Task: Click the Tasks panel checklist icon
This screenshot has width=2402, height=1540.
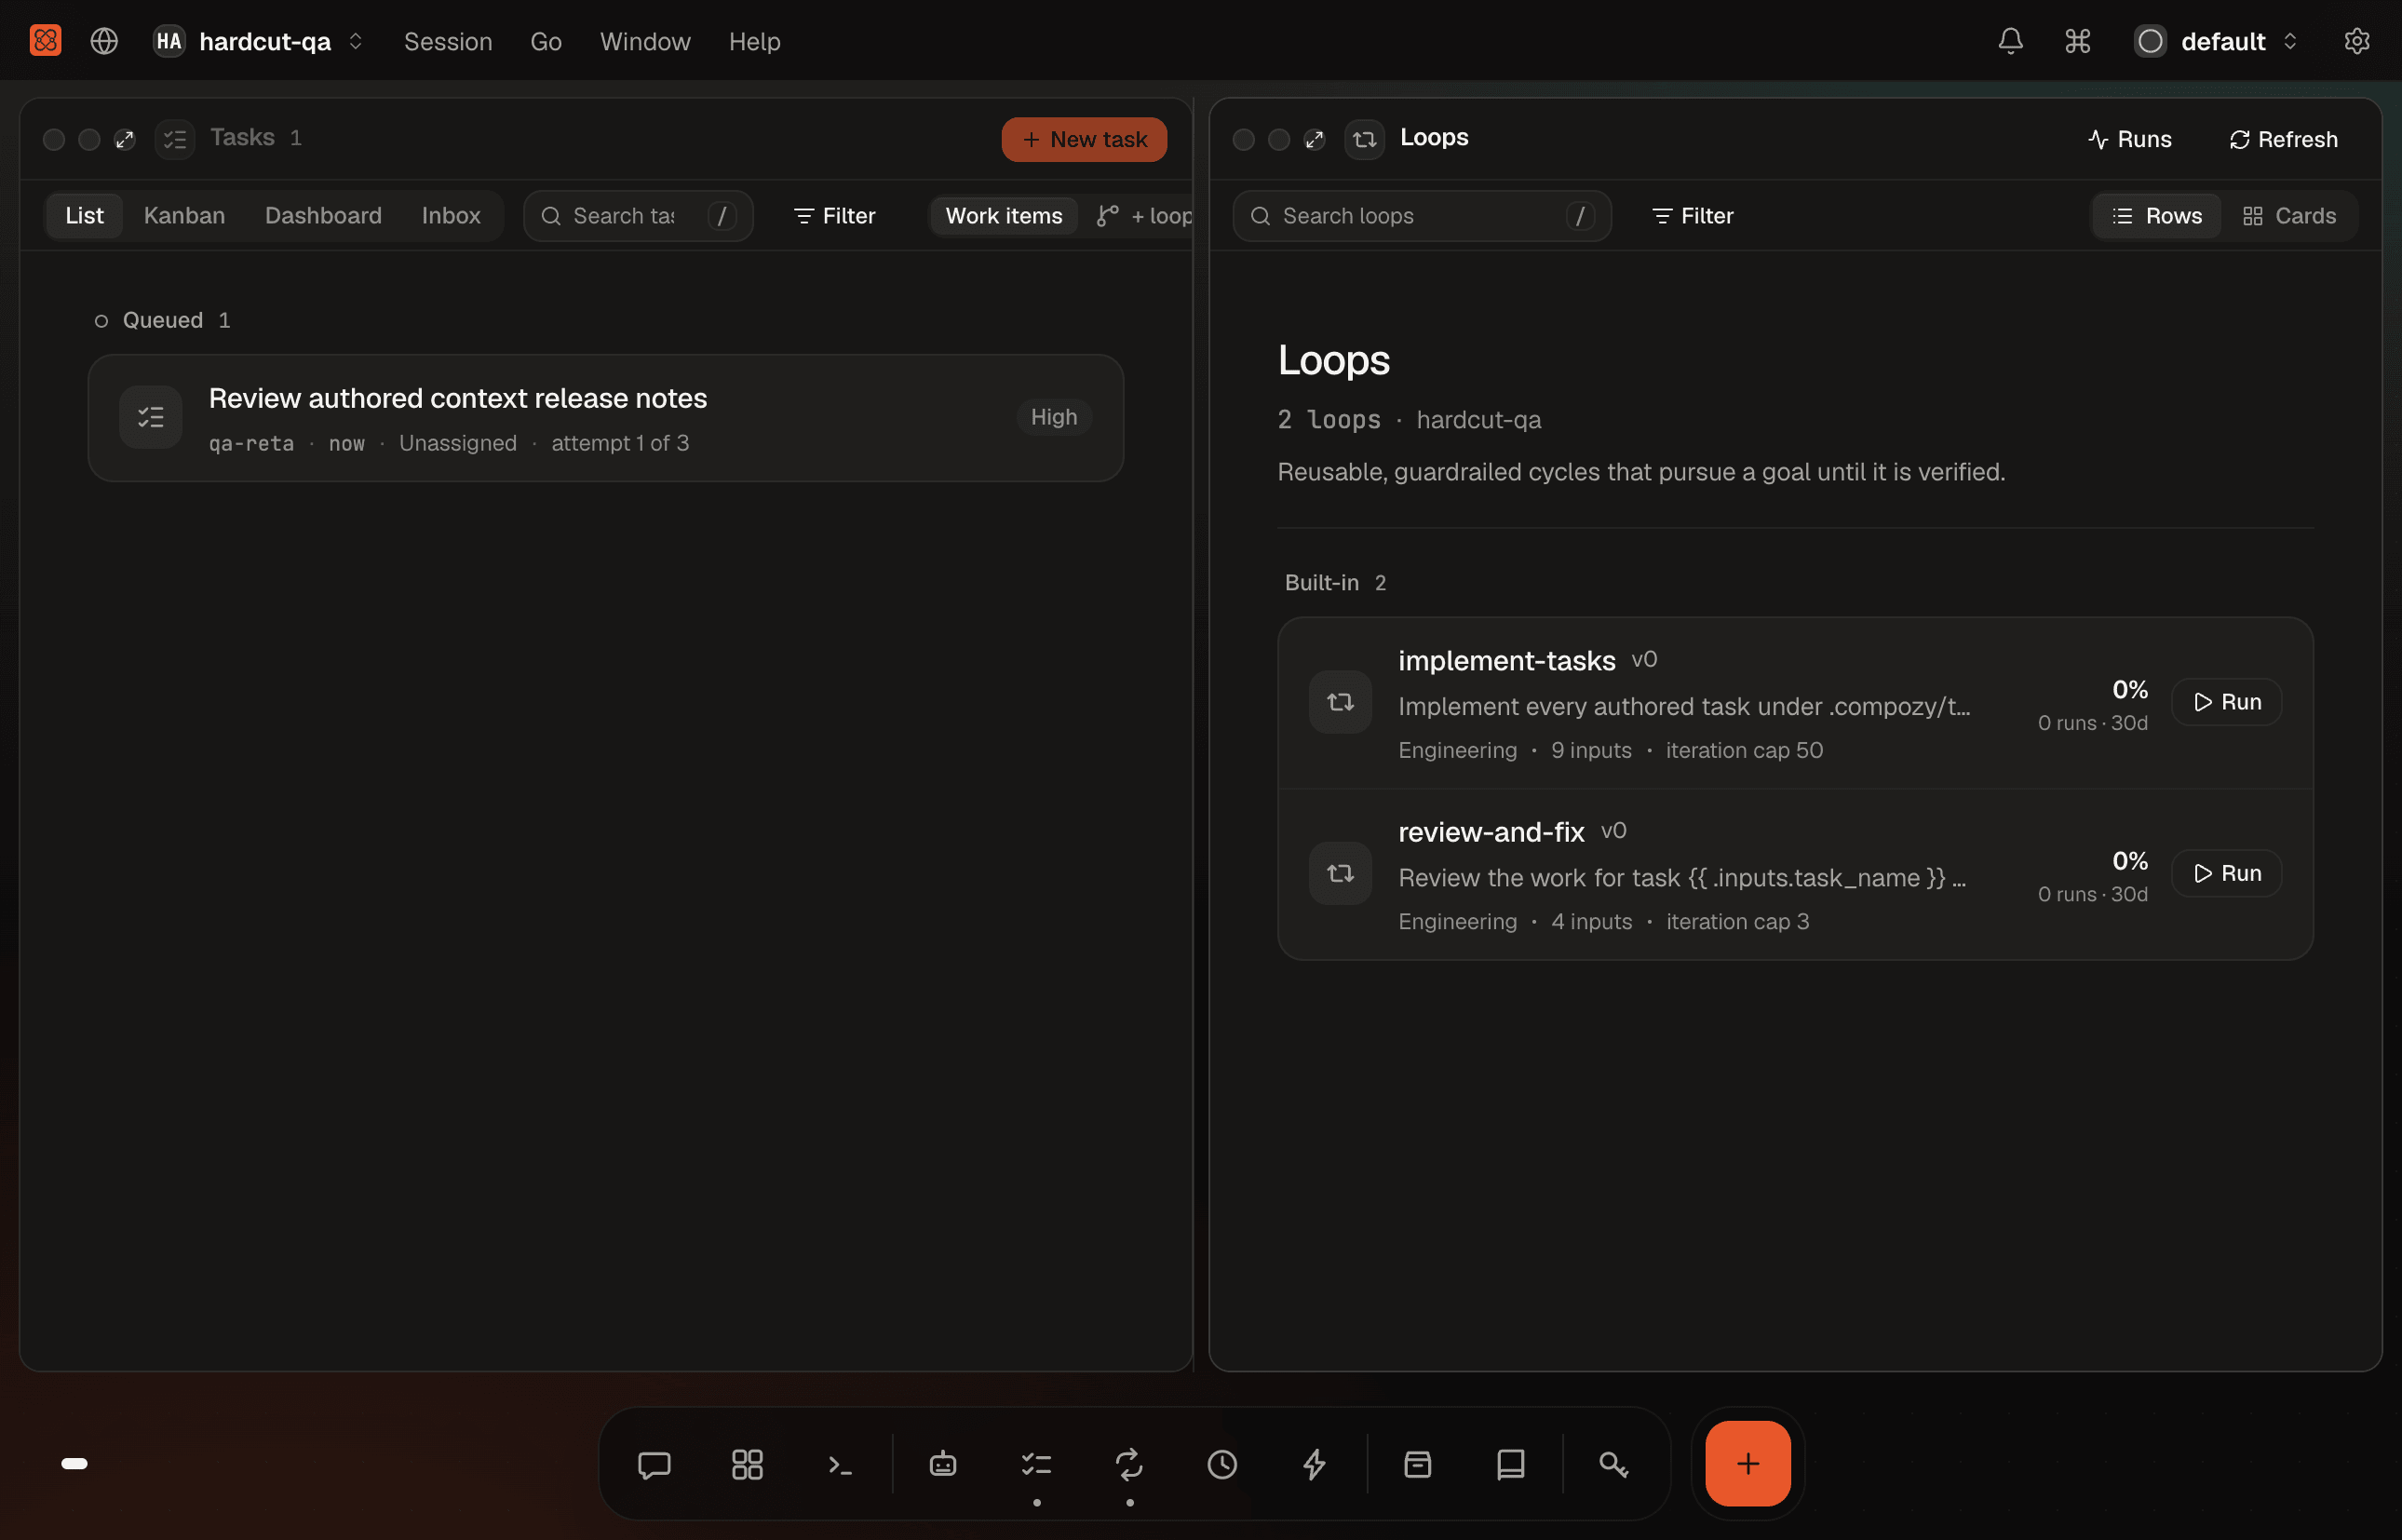Action: tap(175, 139)
